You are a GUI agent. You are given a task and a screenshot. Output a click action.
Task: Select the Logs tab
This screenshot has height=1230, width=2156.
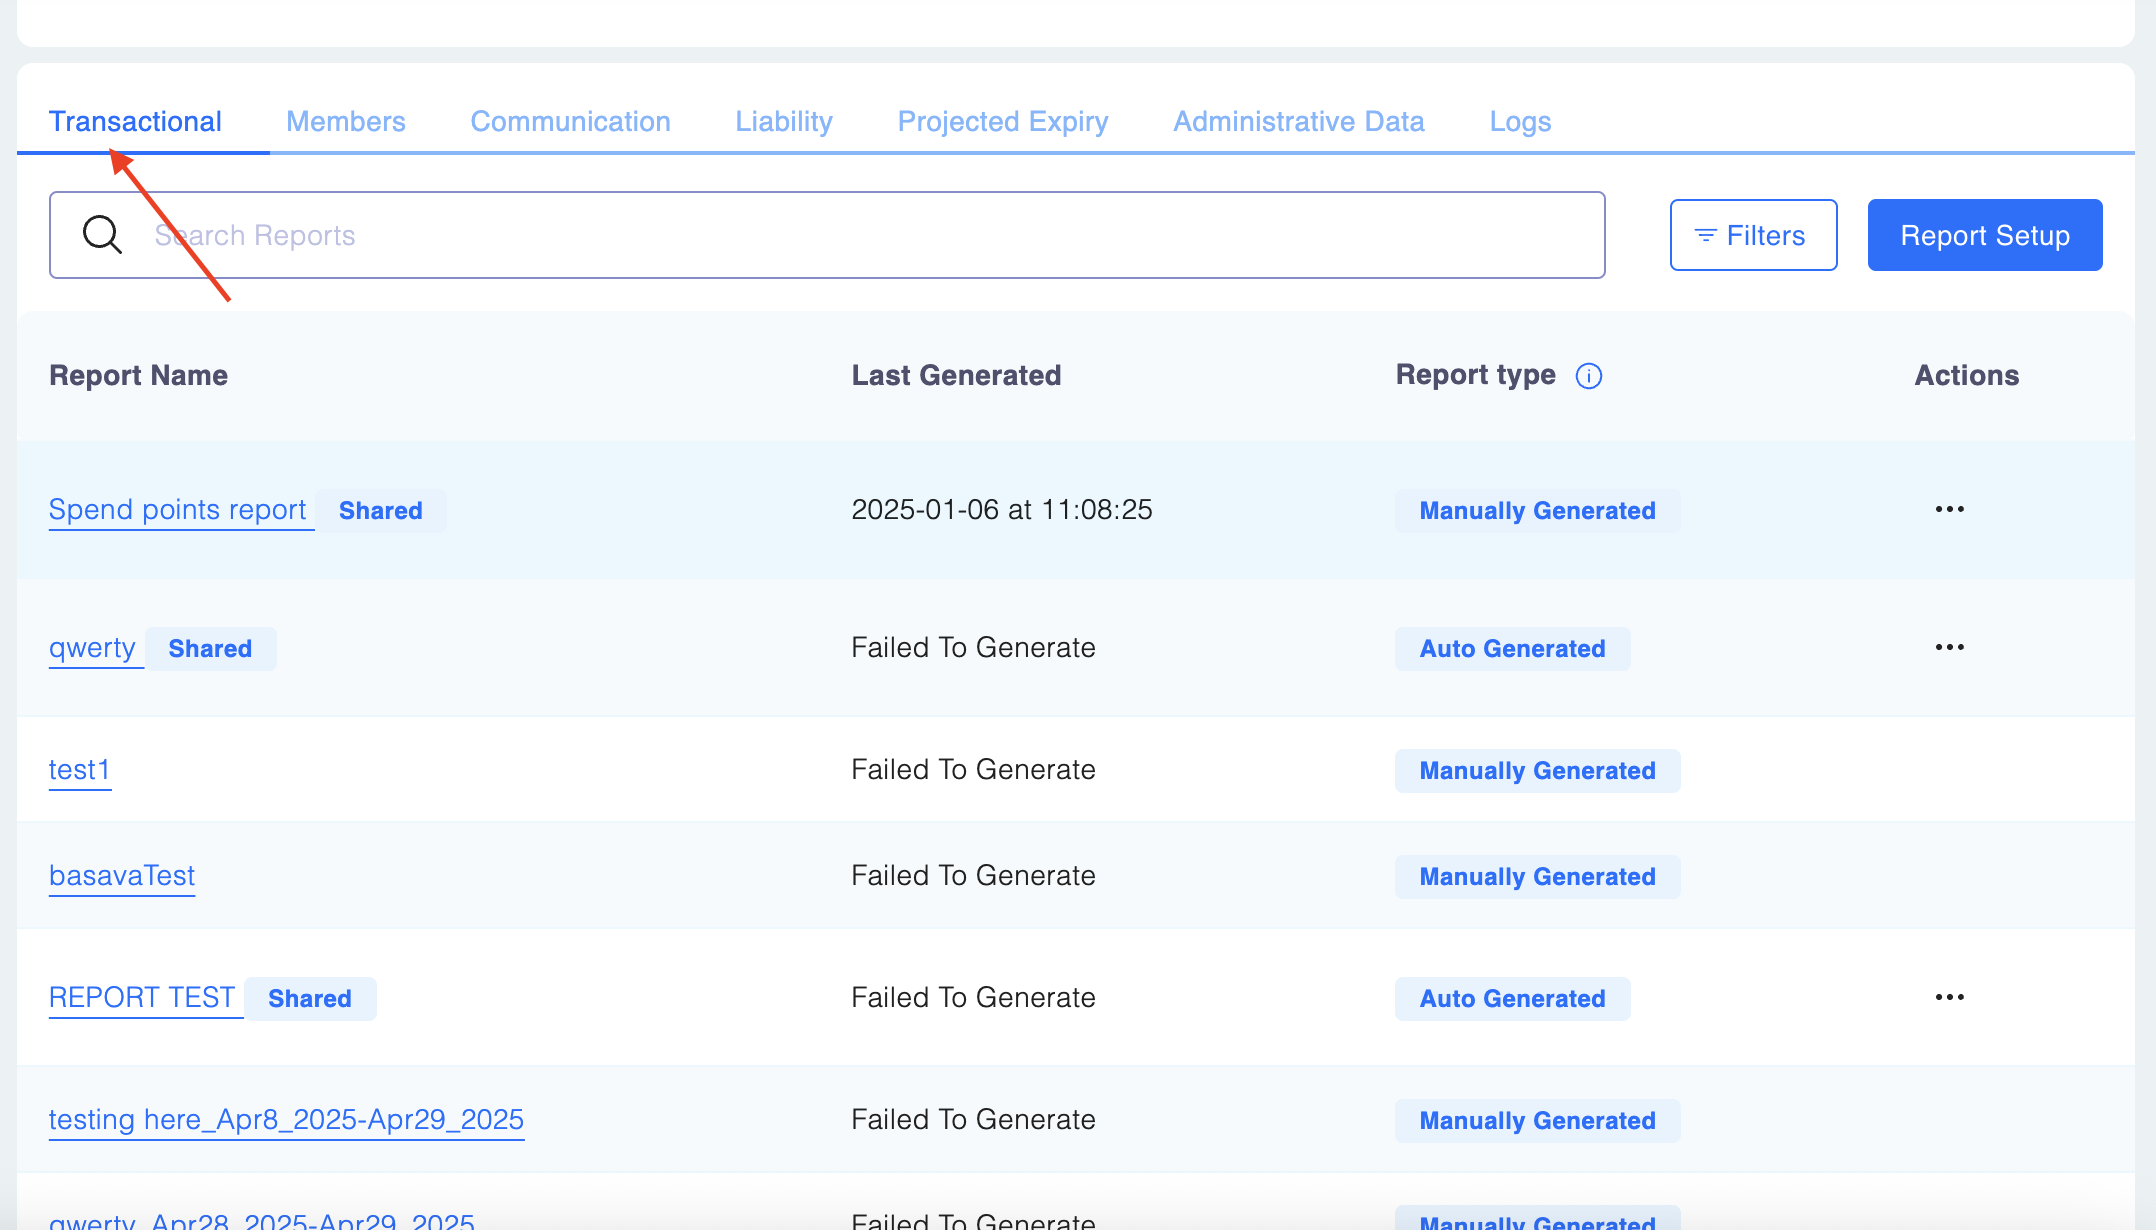(x=1520, y=122)
